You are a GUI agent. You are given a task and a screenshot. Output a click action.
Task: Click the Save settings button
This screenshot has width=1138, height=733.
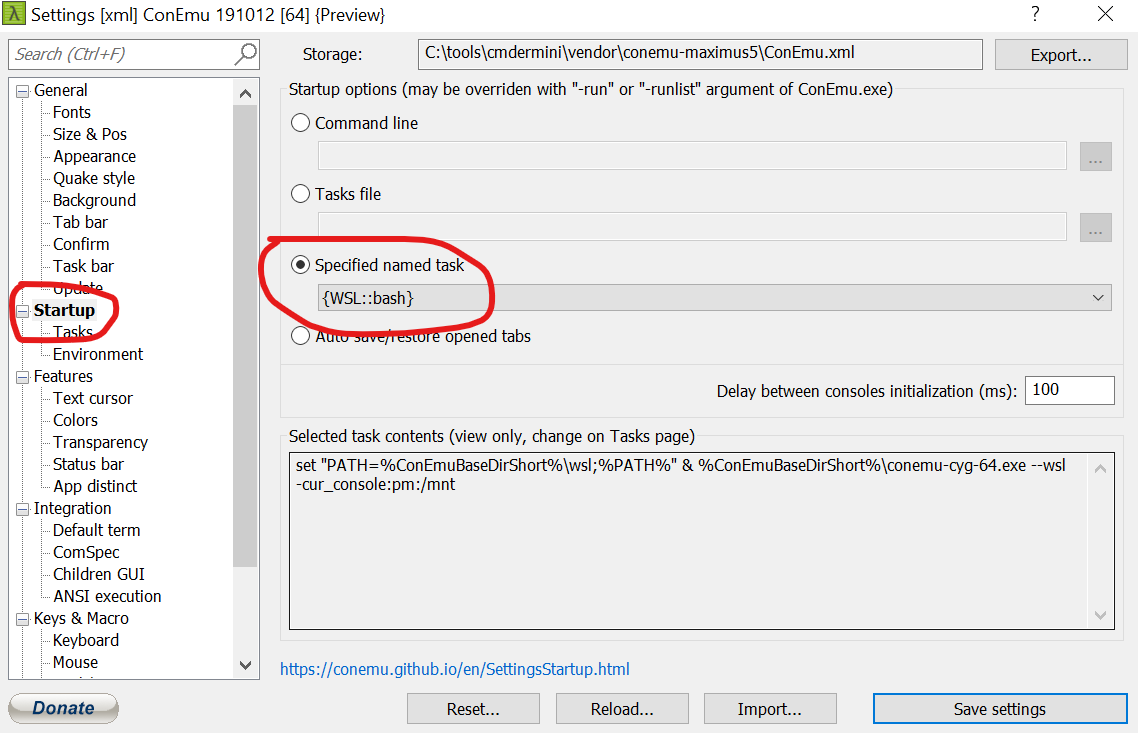[x=1000, y=708]
